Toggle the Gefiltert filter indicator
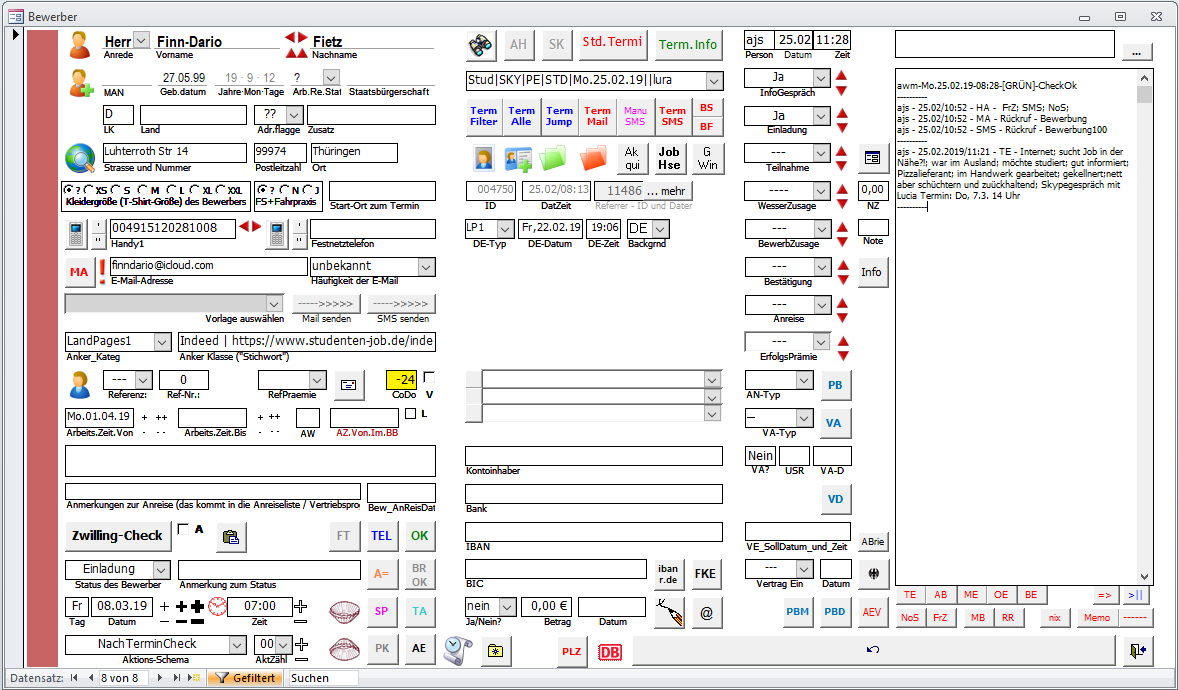1179x690 pixels. [245, 678]
